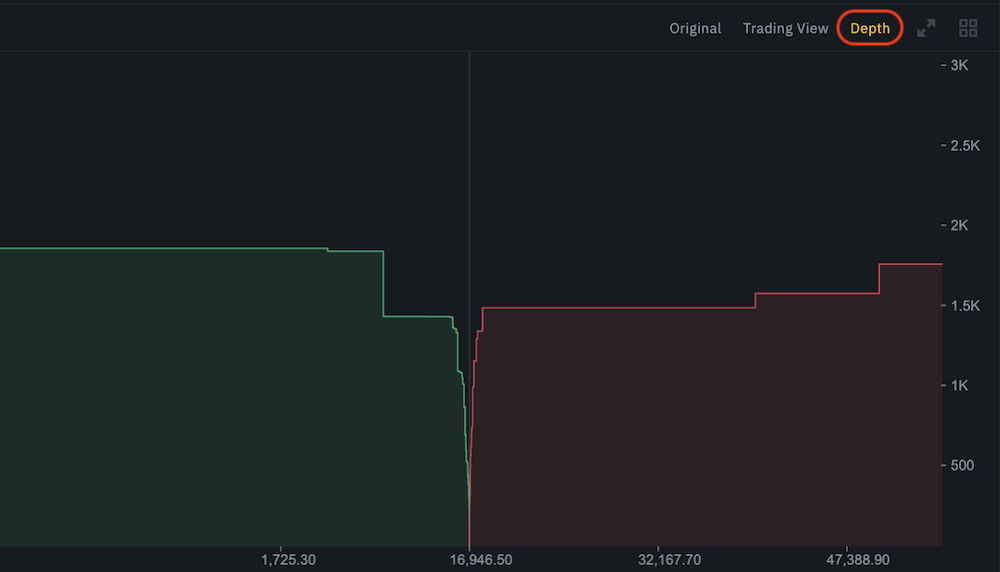The image size is (1000, 572).
Task: Click the 500 volume axis label
Action: pos(961,465)
